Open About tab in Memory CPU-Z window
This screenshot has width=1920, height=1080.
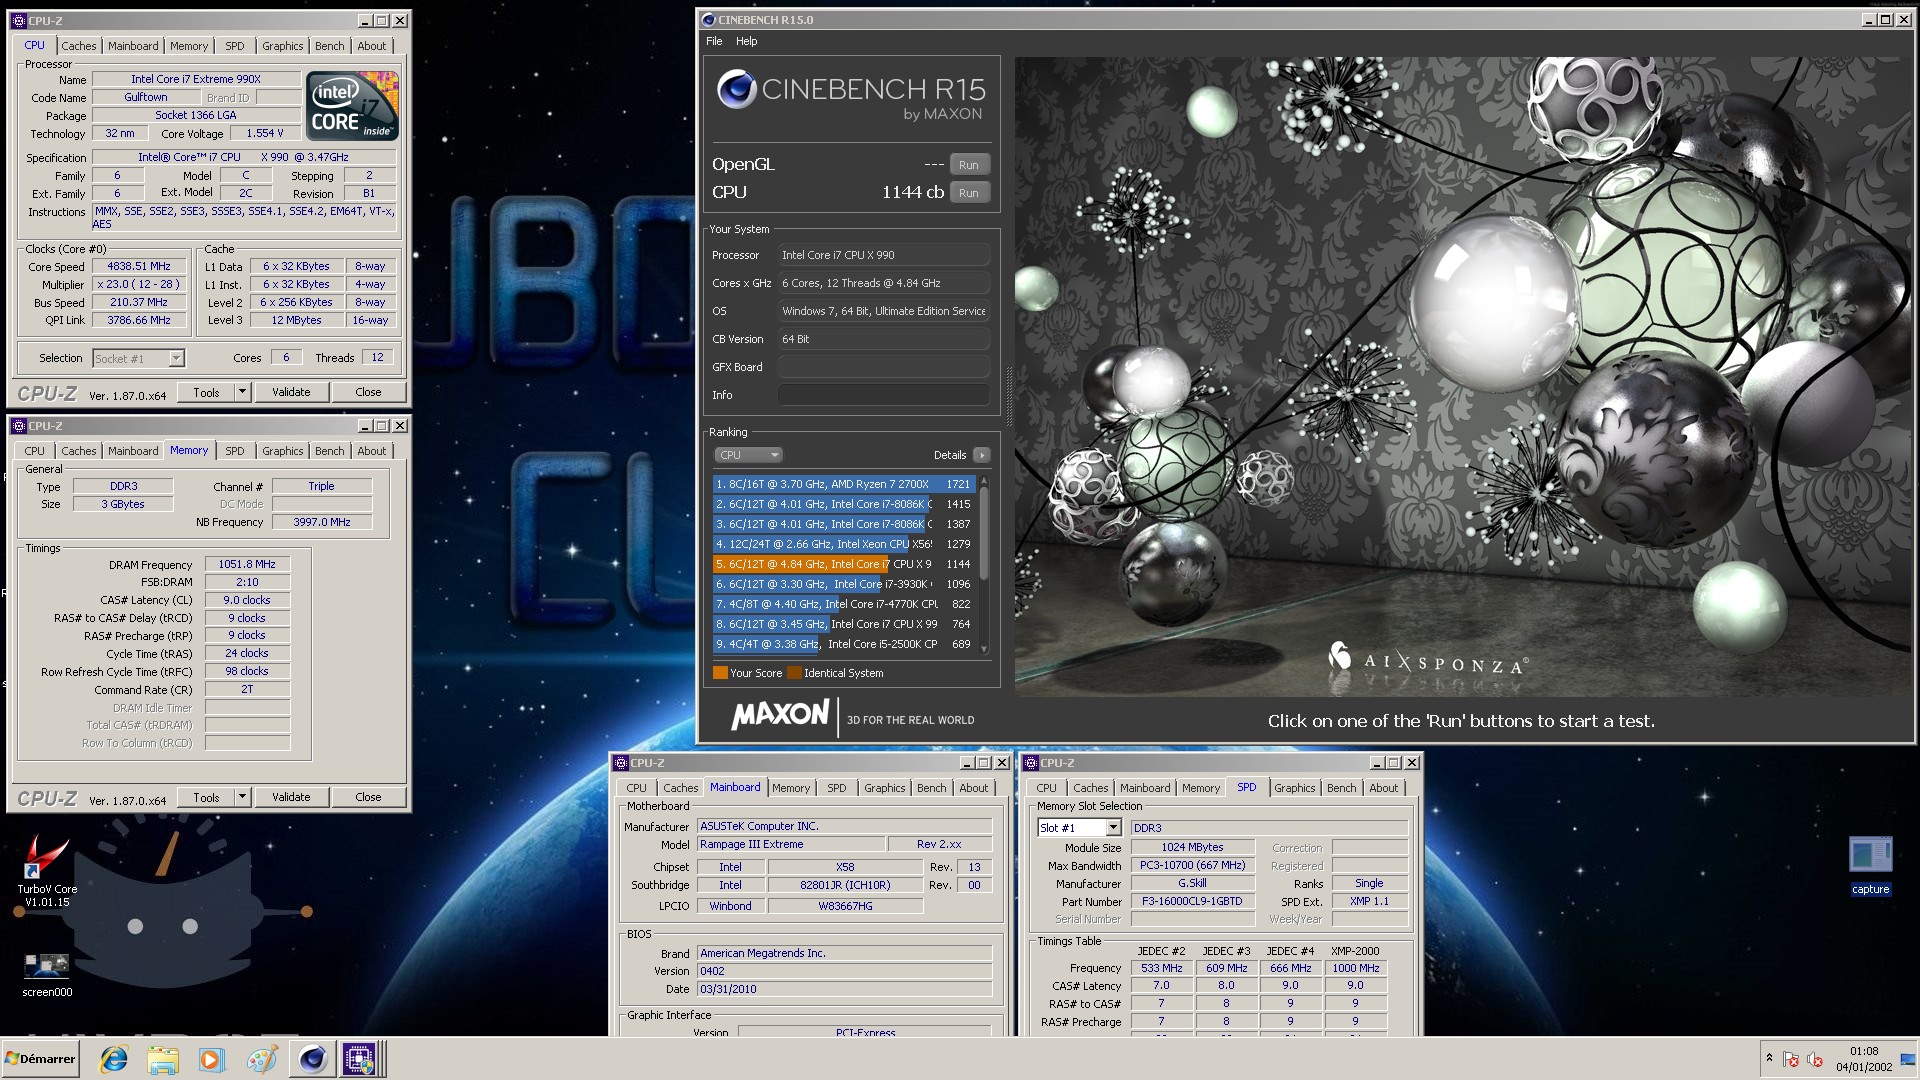tap(372, 451)
